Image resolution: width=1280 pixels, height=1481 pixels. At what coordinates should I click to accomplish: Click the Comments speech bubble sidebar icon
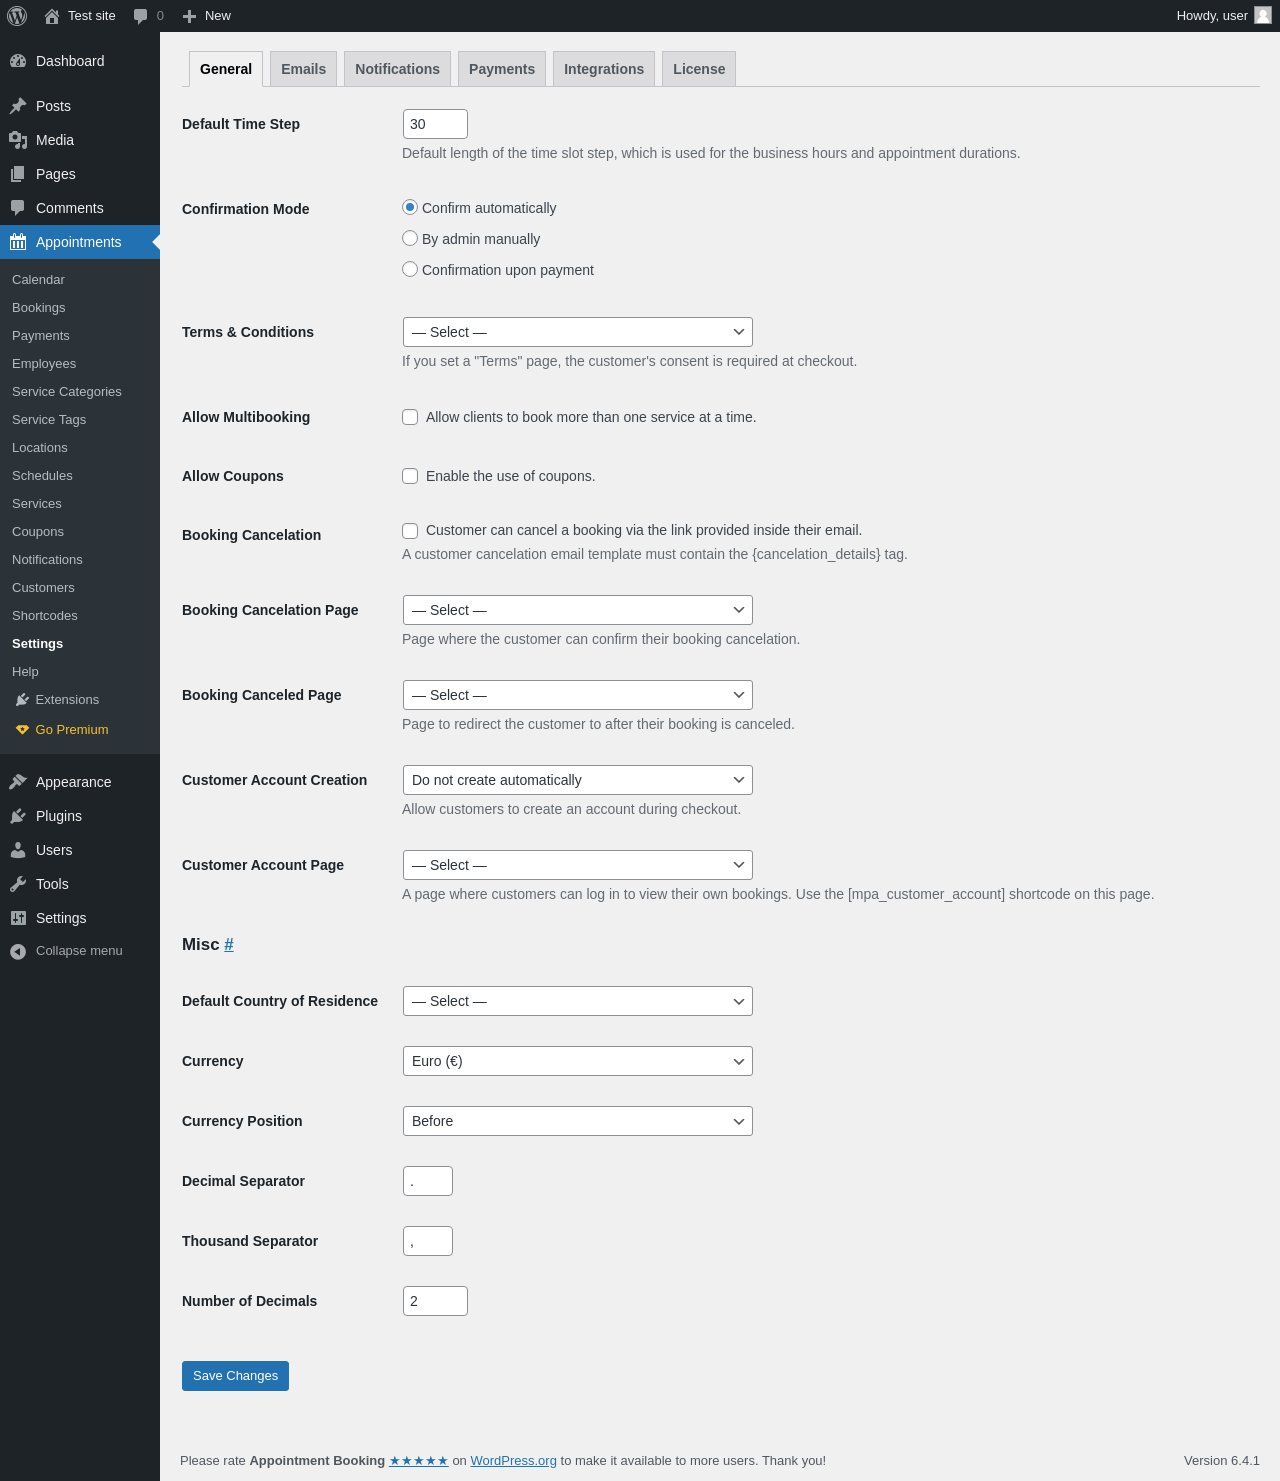click(18, 208)
